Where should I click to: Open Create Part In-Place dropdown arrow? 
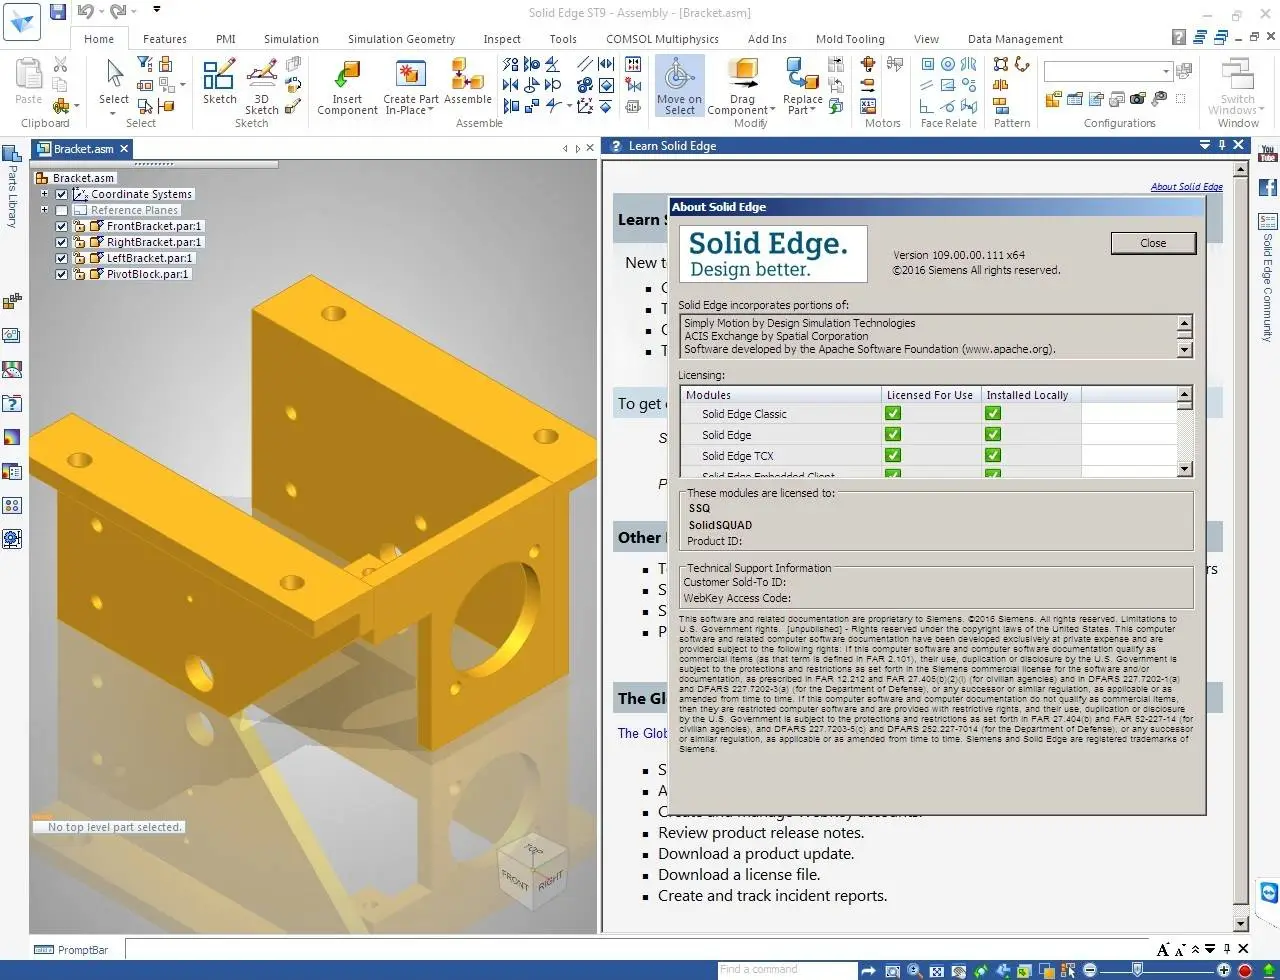tap(431, 110)
